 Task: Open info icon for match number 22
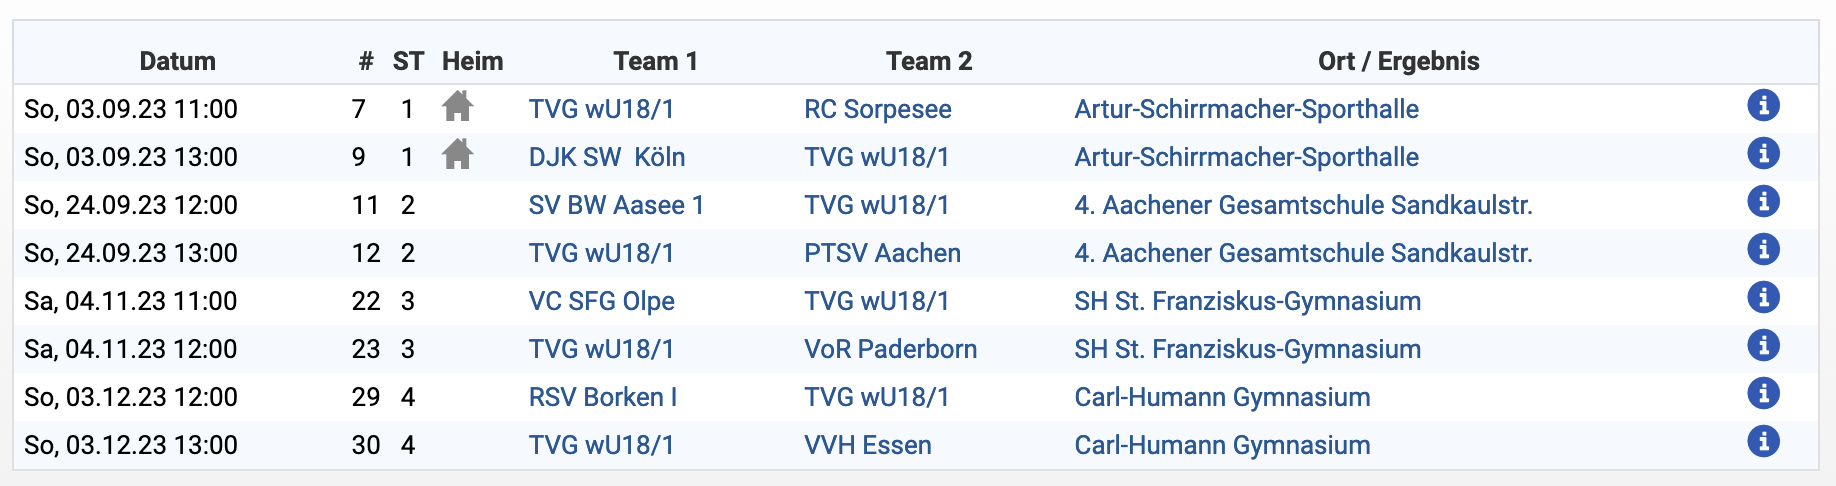point(1763,297)
